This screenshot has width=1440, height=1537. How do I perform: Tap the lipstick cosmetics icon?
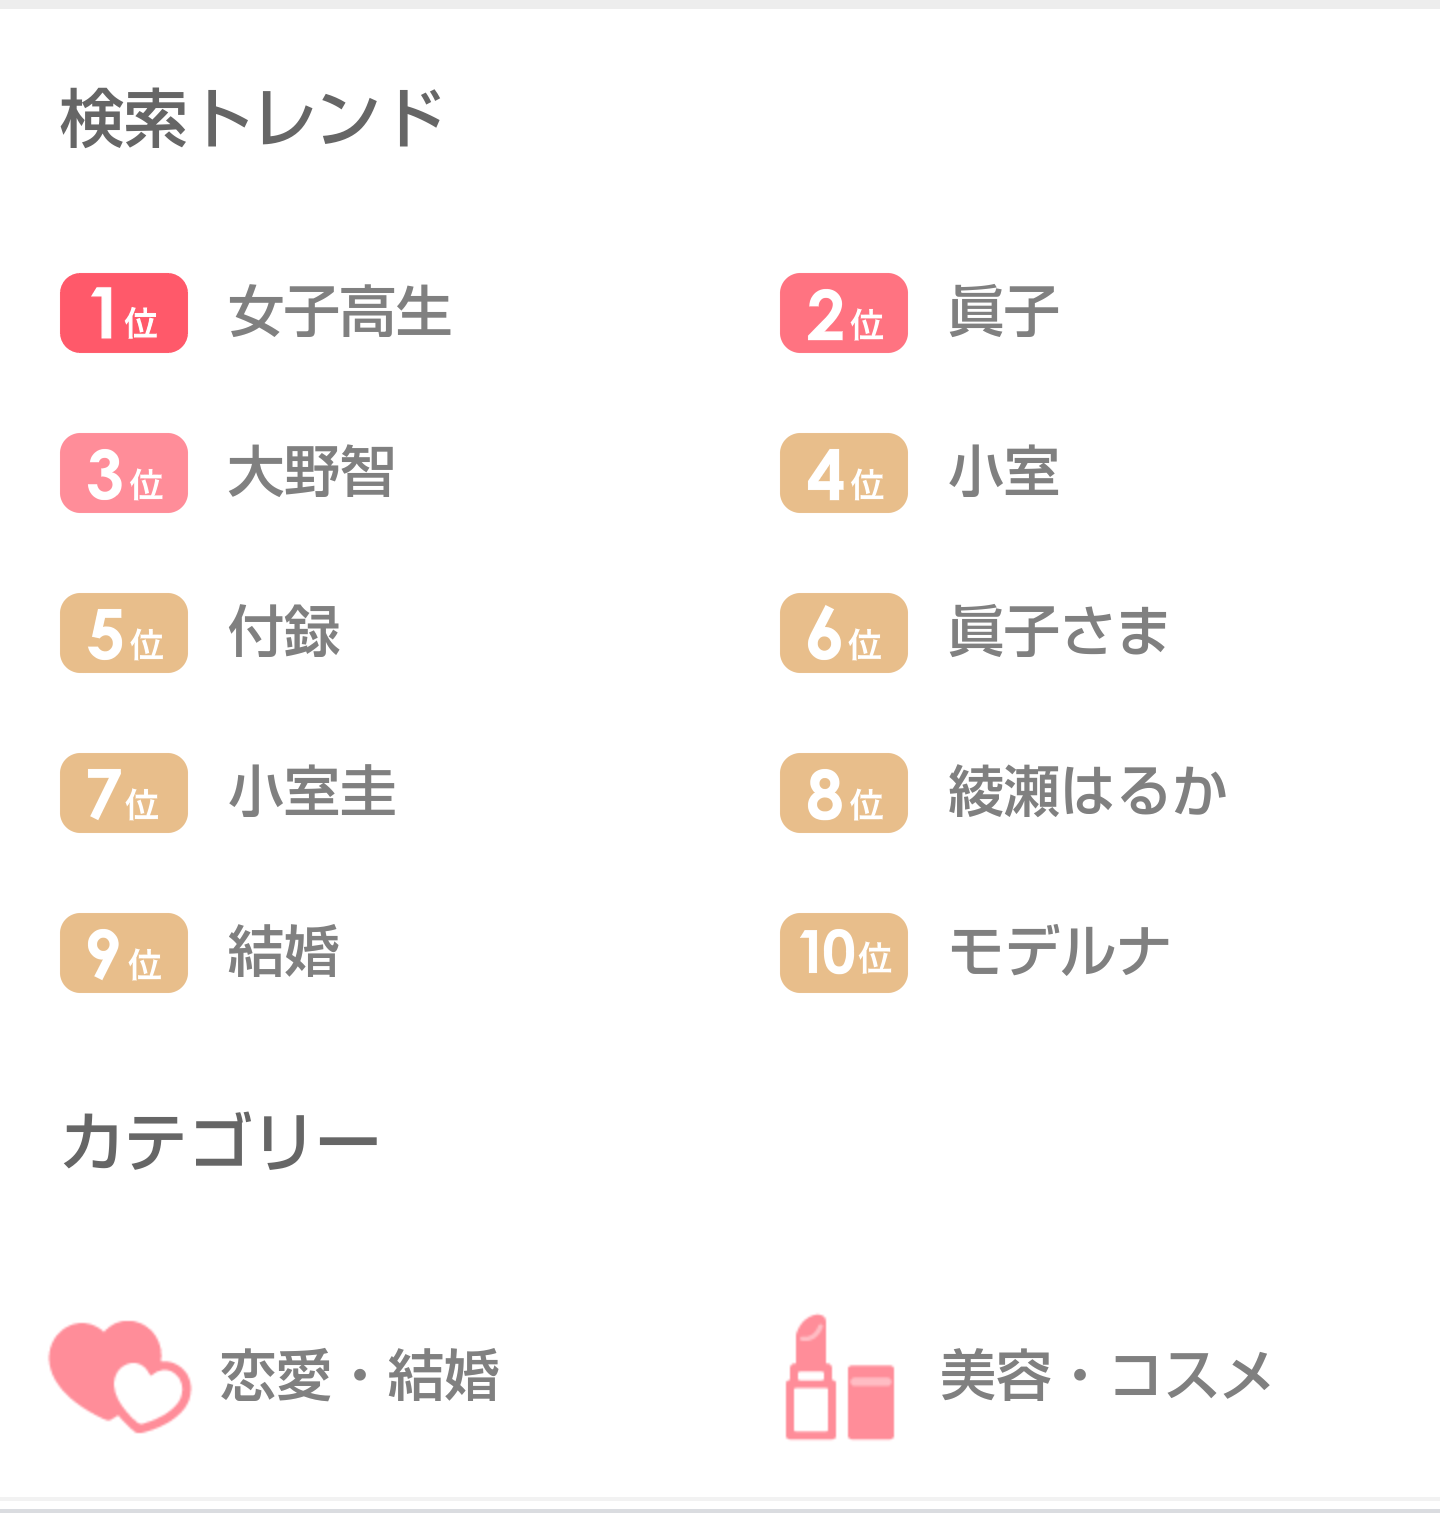pos(840,1377)
